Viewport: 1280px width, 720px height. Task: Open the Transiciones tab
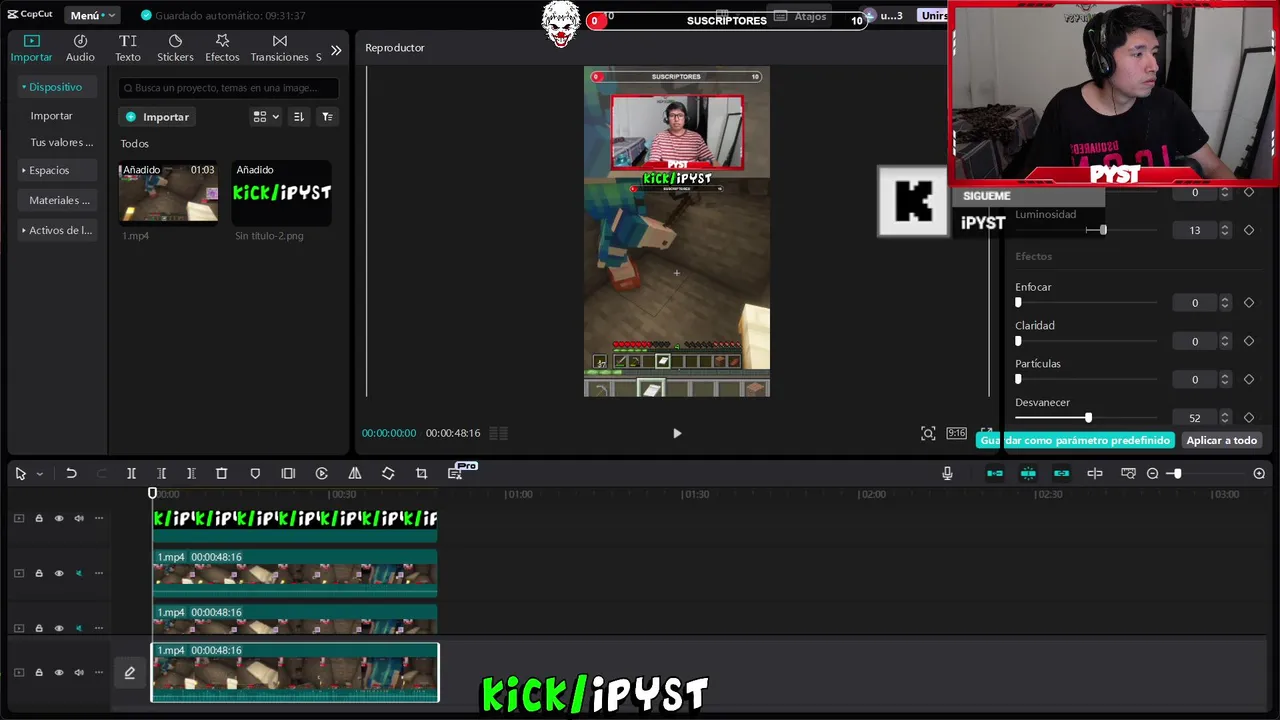pyautogui.click(x=279, y=48)
